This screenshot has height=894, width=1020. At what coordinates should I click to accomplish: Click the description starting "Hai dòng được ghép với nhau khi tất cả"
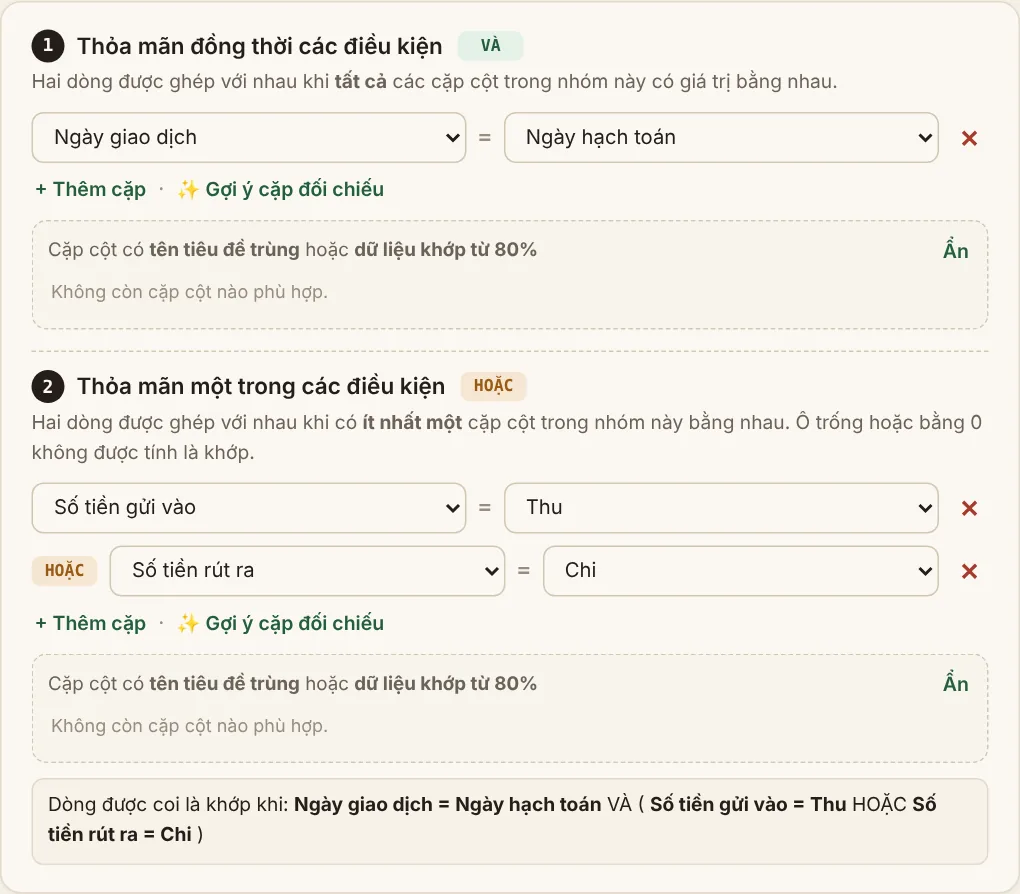(435, 82)
